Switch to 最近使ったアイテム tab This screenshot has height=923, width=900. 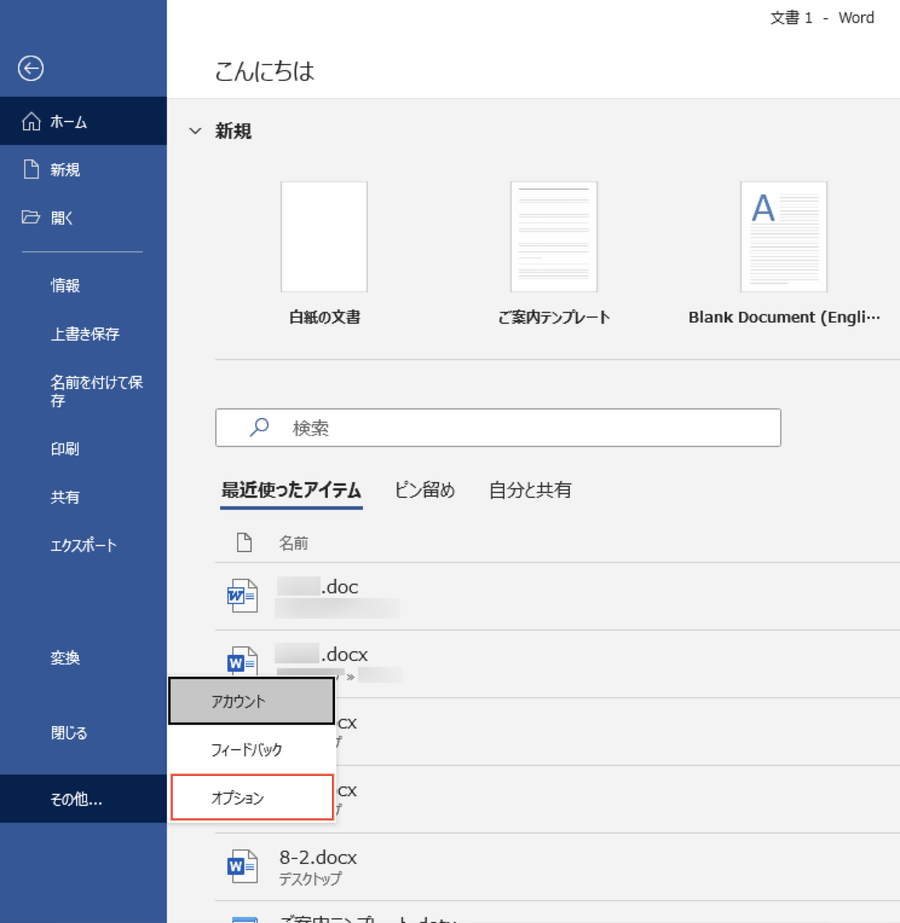(x=291, y=490)
